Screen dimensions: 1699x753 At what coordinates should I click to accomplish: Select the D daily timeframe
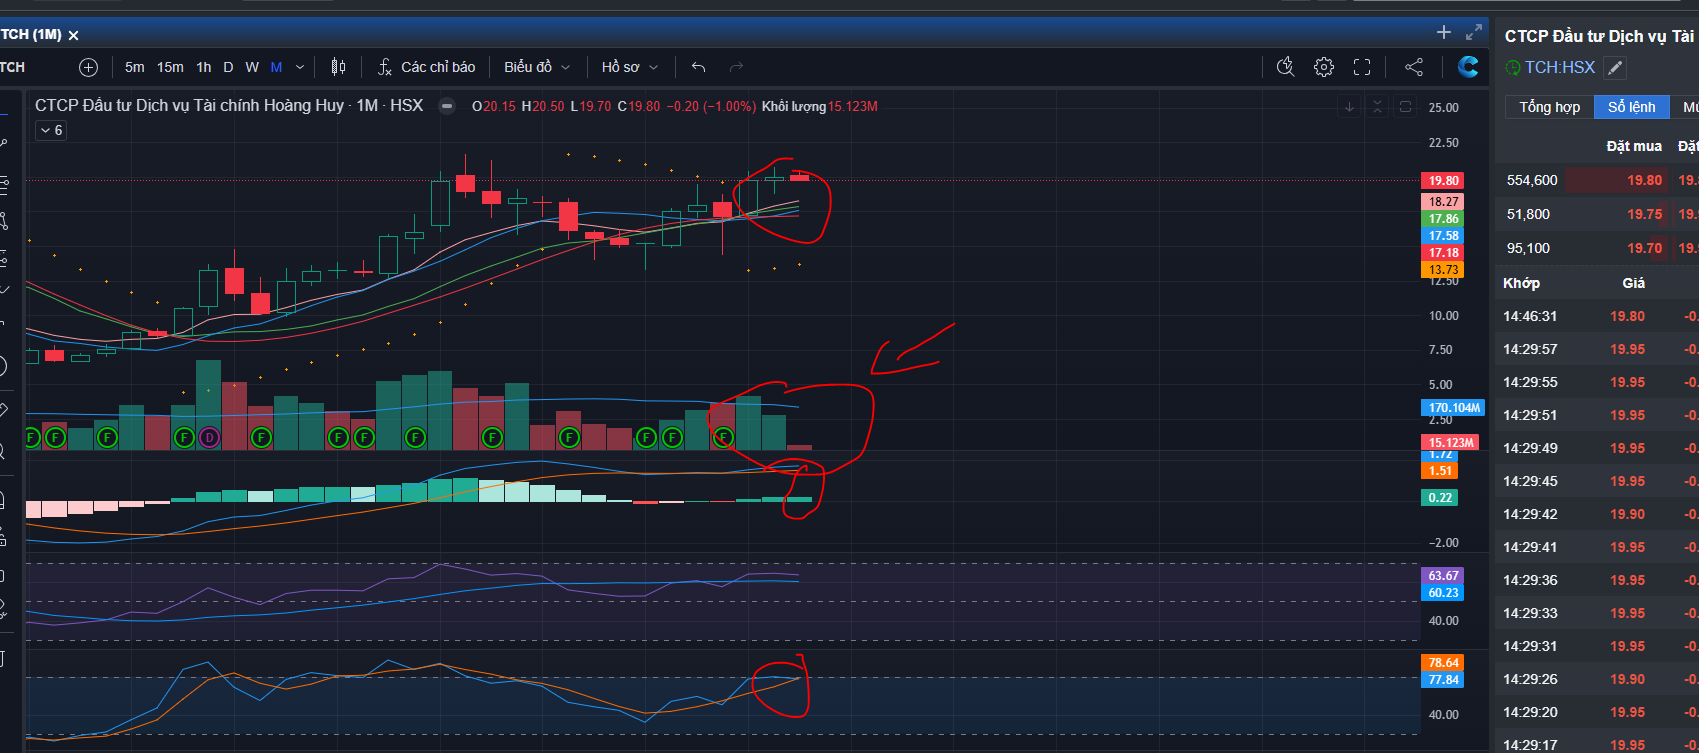(228, 67)
